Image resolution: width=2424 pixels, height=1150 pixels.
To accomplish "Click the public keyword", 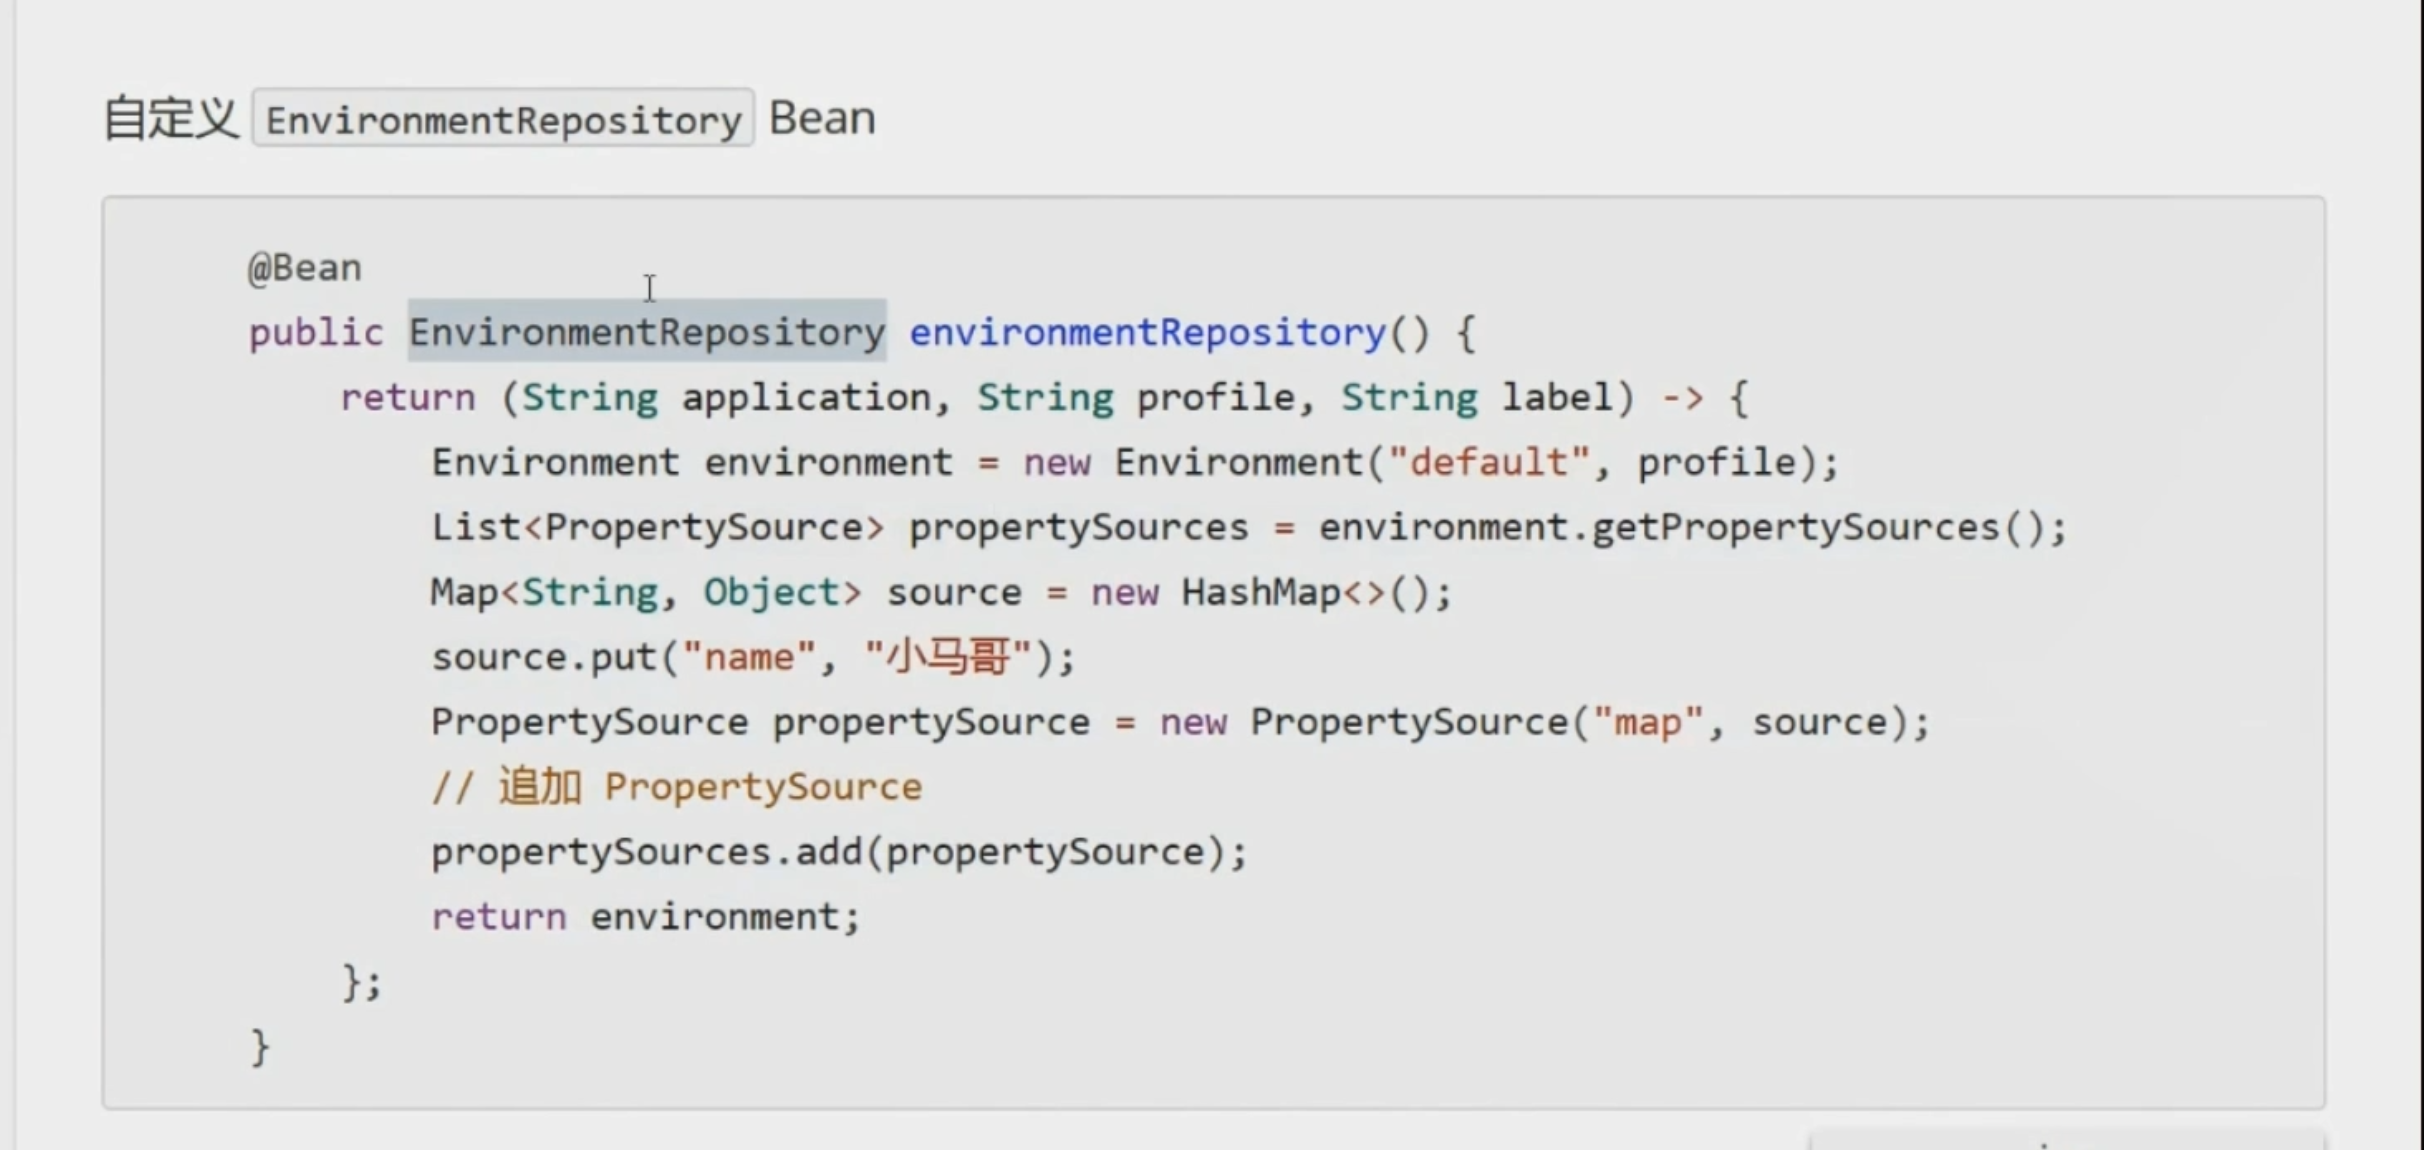I will click(x=316, y=332).
